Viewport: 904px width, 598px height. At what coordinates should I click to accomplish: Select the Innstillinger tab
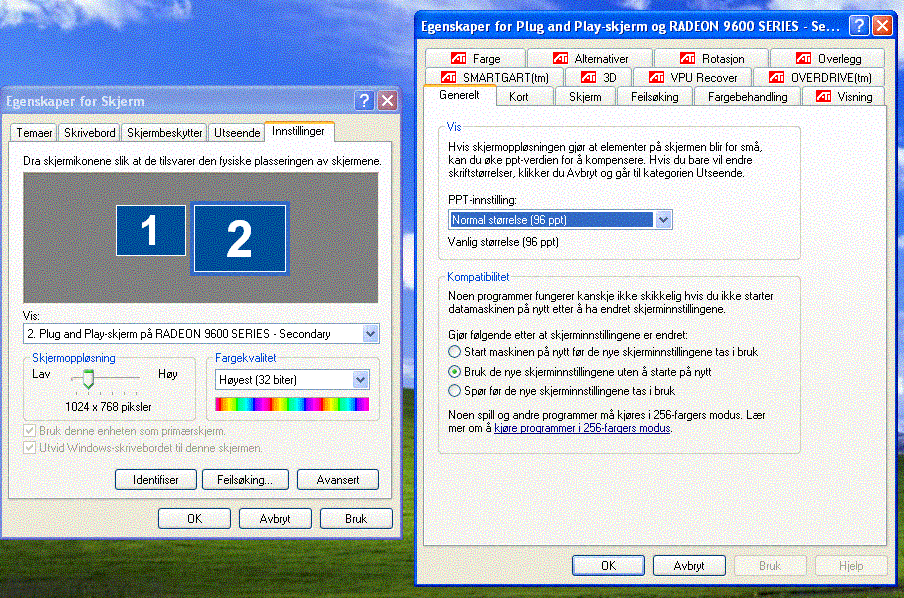click(x=299, y=131)
